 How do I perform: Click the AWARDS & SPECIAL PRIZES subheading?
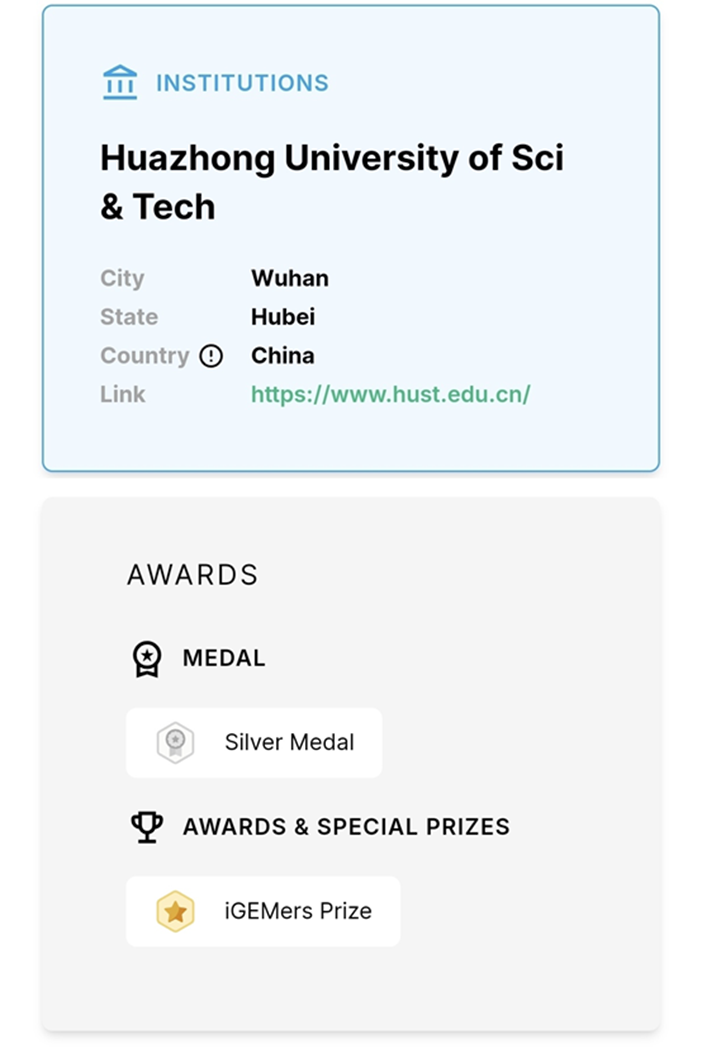(346, 827)
